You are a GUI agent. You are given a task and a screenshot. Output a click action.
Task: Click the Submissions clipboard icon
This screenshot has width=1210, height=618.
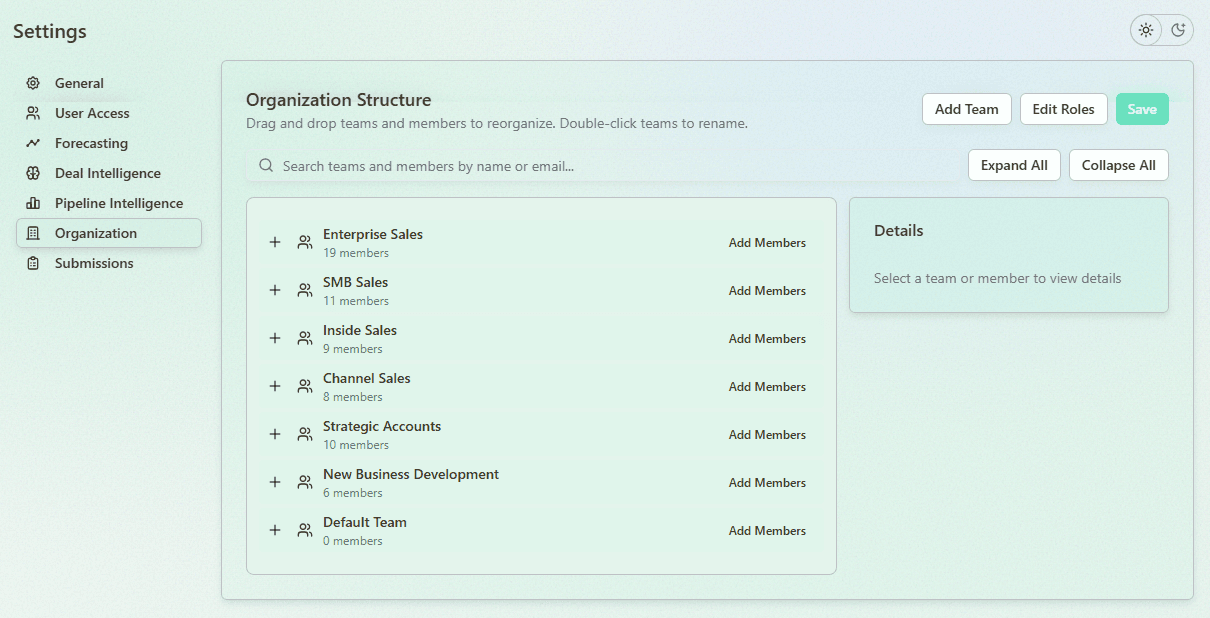pos(33,263)
